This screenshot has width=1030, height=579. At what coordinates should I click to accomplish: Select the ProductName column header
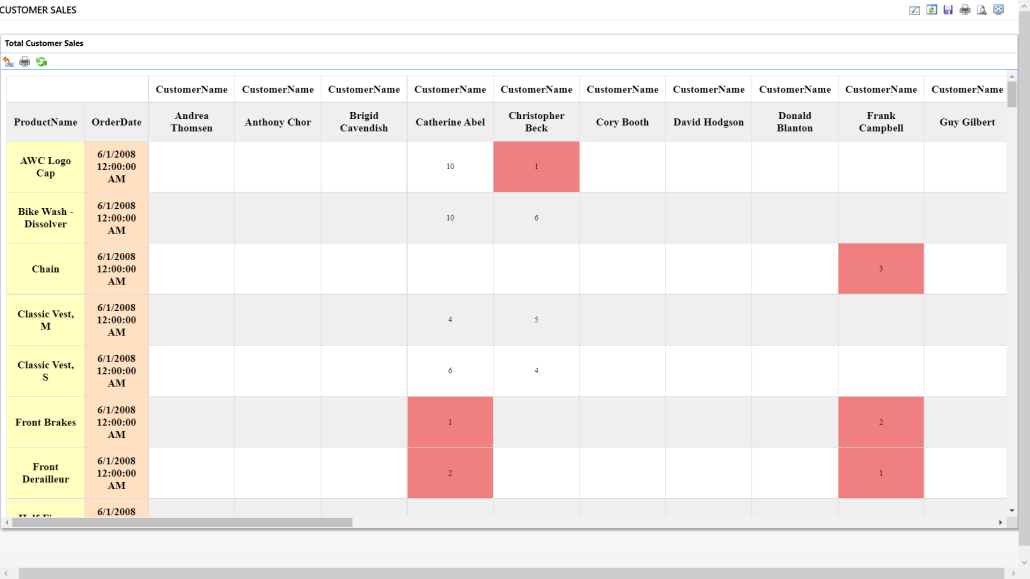pyautogui.click(x=45, y=122)
